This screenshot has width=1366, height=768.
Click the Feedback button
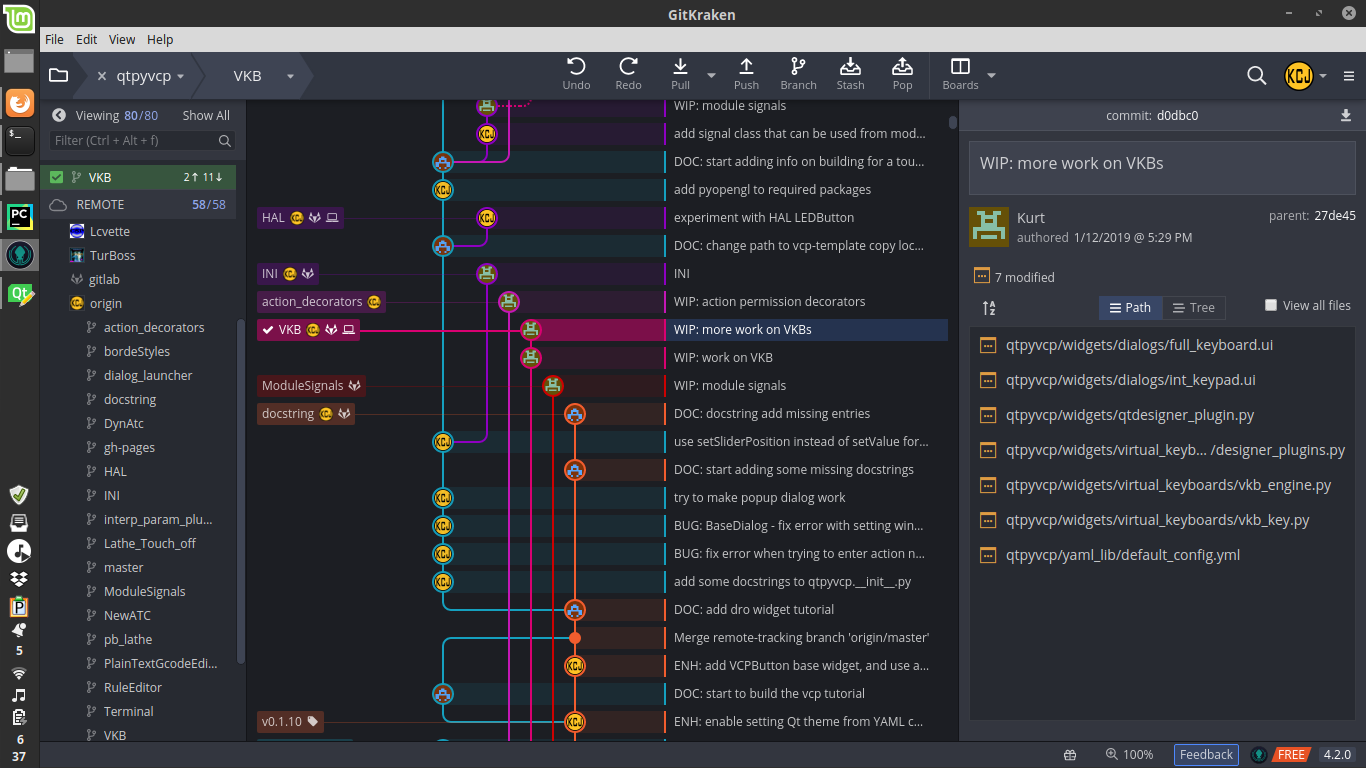(1206, 755)
